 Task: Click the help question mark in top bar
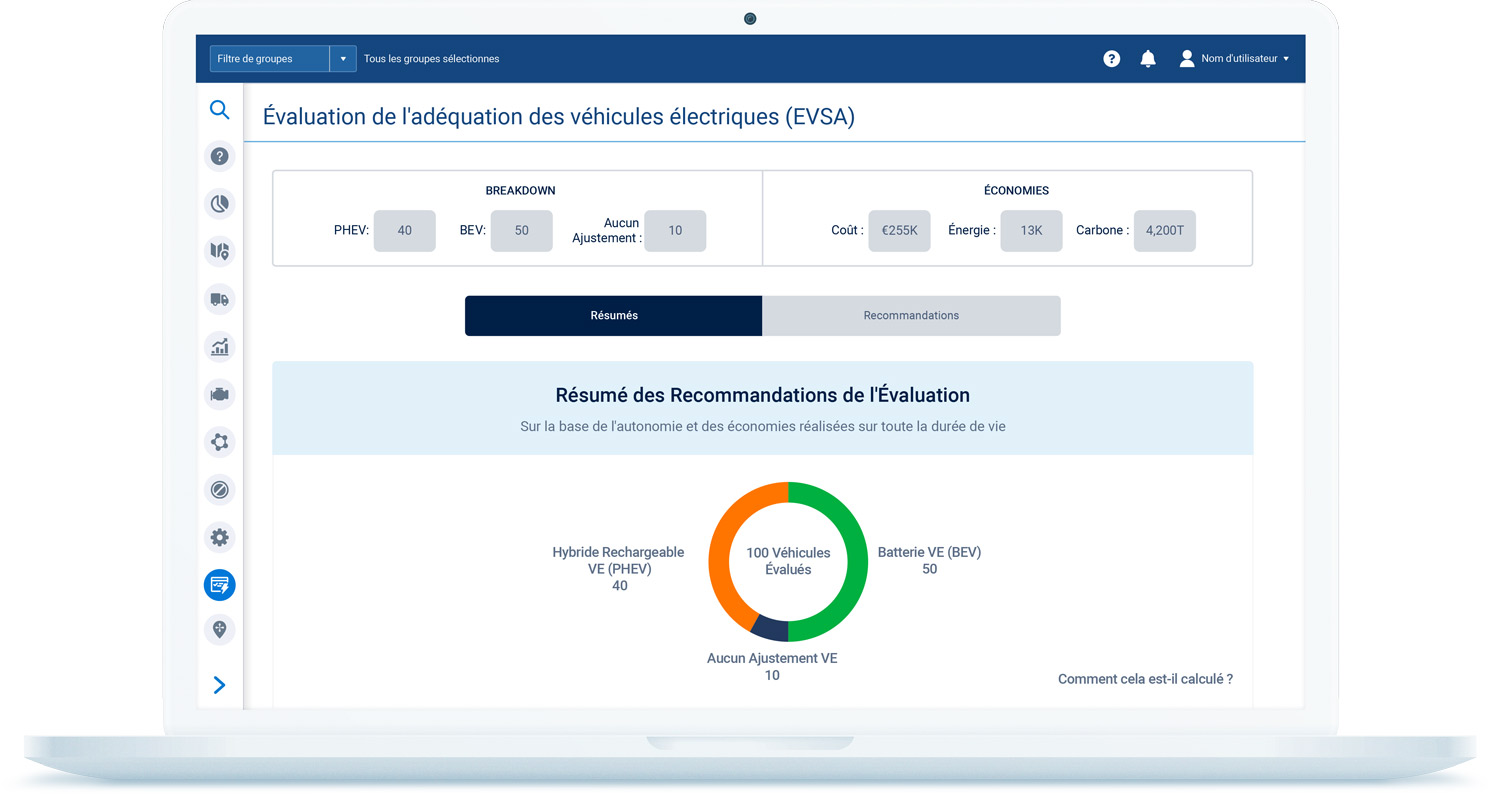[x=1111, y=58]
